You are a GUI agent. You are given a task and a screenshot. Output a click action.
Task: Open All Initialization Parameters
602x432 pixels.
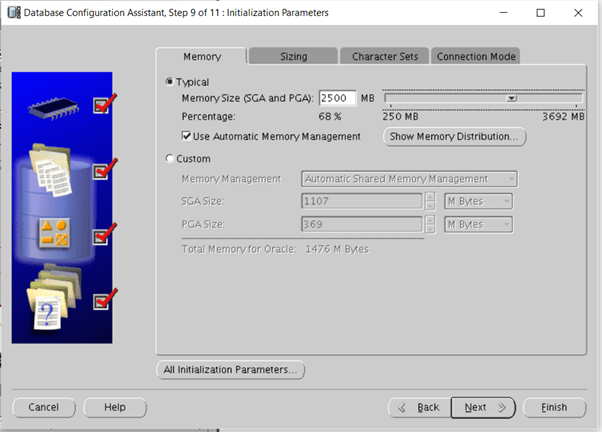[230, 370]
